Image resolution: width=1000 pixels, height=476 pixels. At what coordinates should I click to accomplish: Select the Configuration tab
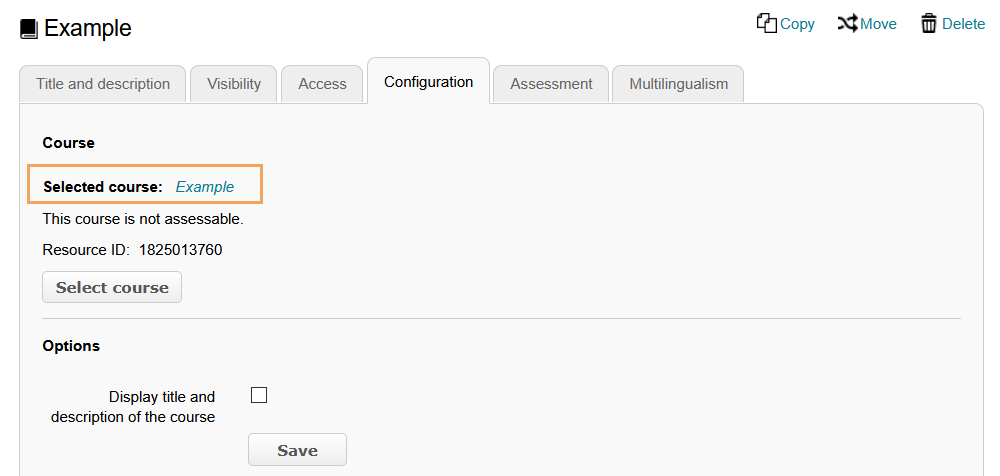coord(428,82)
